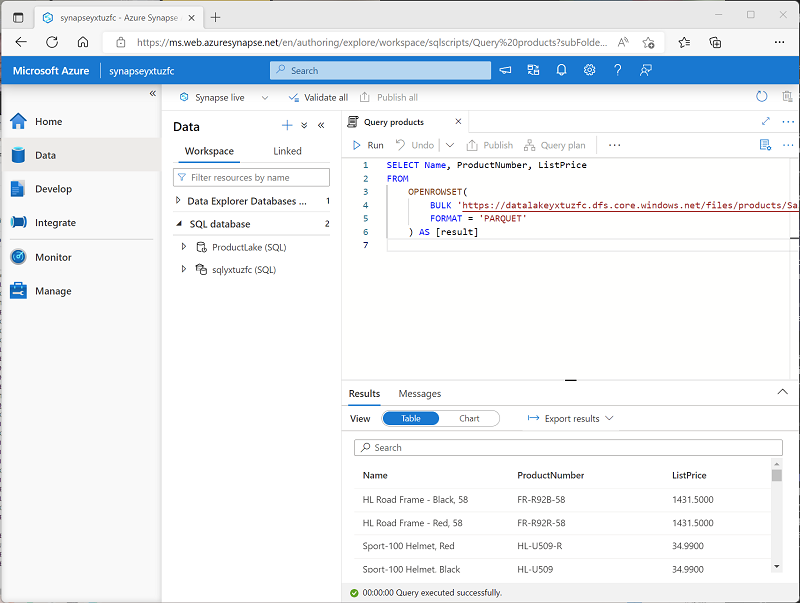This screenshot has height=603, width=800.
Task: Go to the Manage hub
Action: coord(52,291)
